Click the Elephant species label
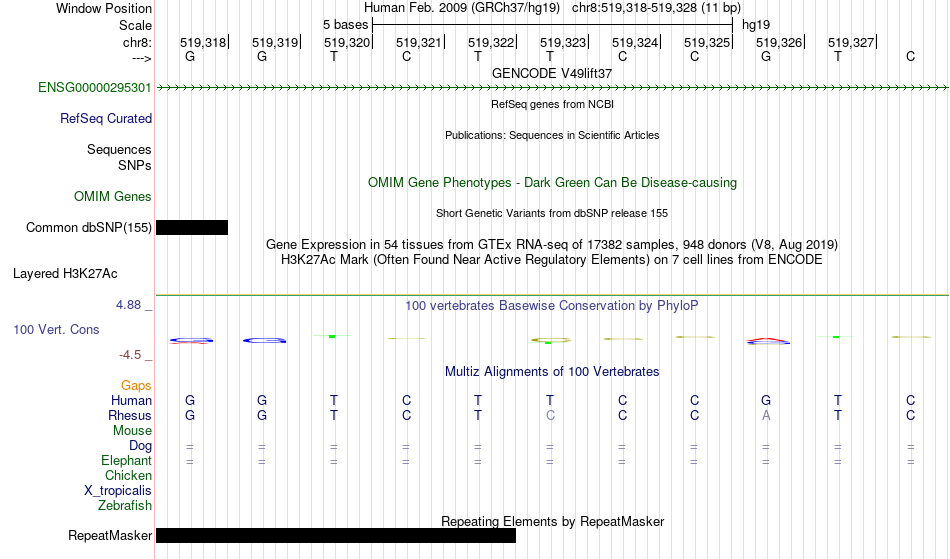 point(126,460)
